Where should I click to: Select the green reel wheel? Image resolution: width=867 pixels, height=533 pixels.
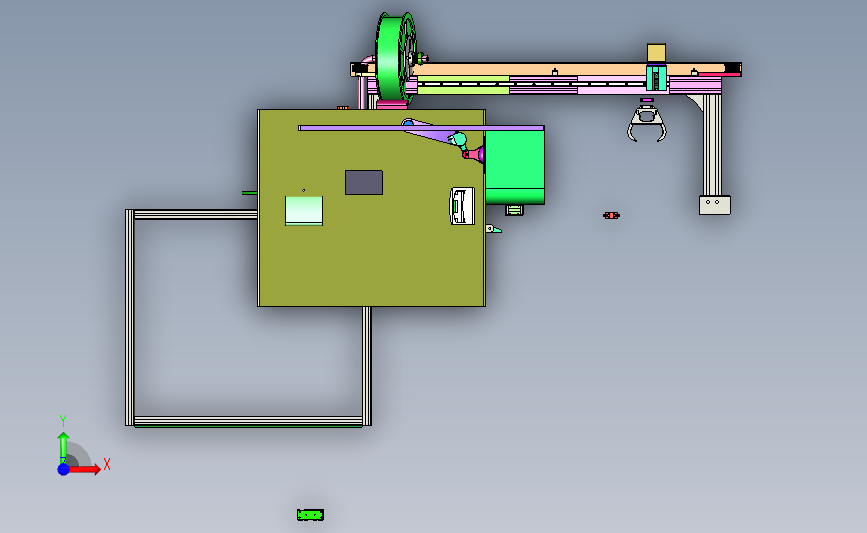tap(395, 58)
